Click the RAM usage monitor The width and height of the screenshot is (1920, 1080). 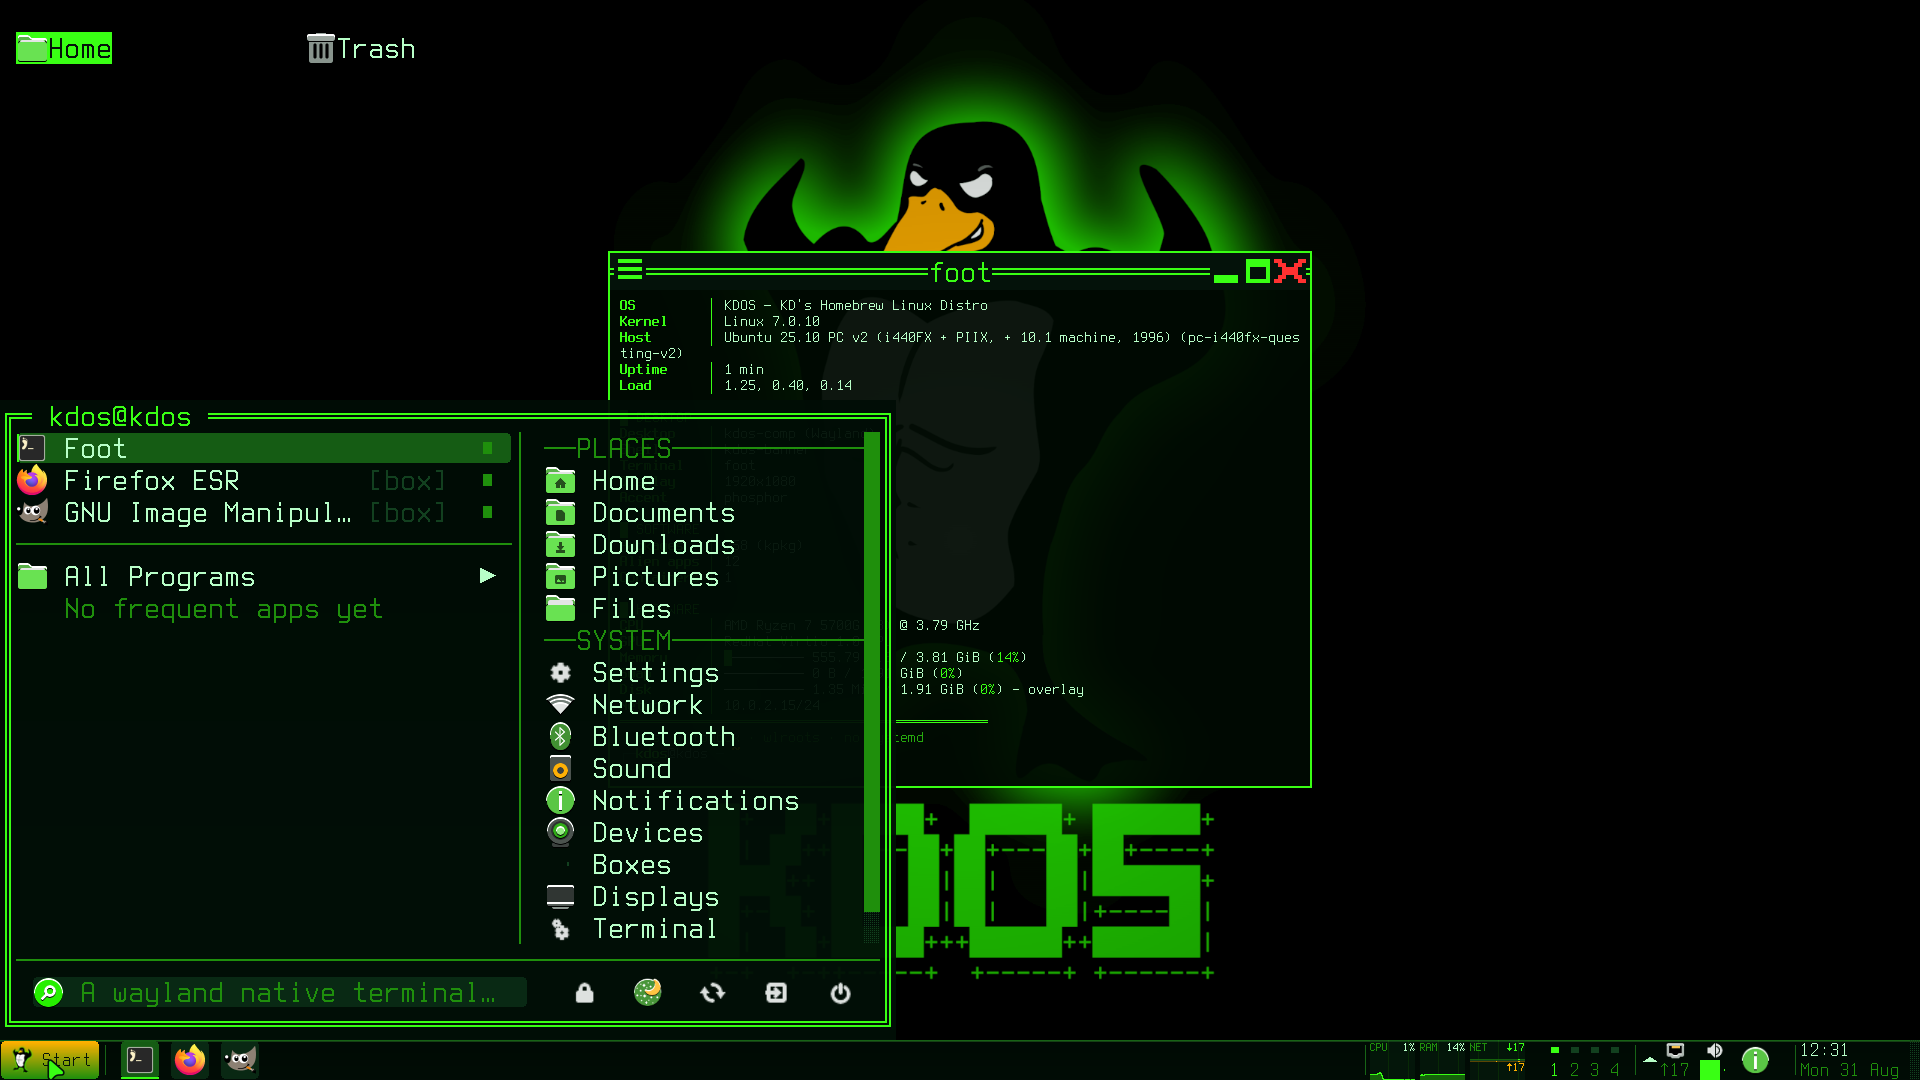pyautogui.click(x=1442, y=1060)
